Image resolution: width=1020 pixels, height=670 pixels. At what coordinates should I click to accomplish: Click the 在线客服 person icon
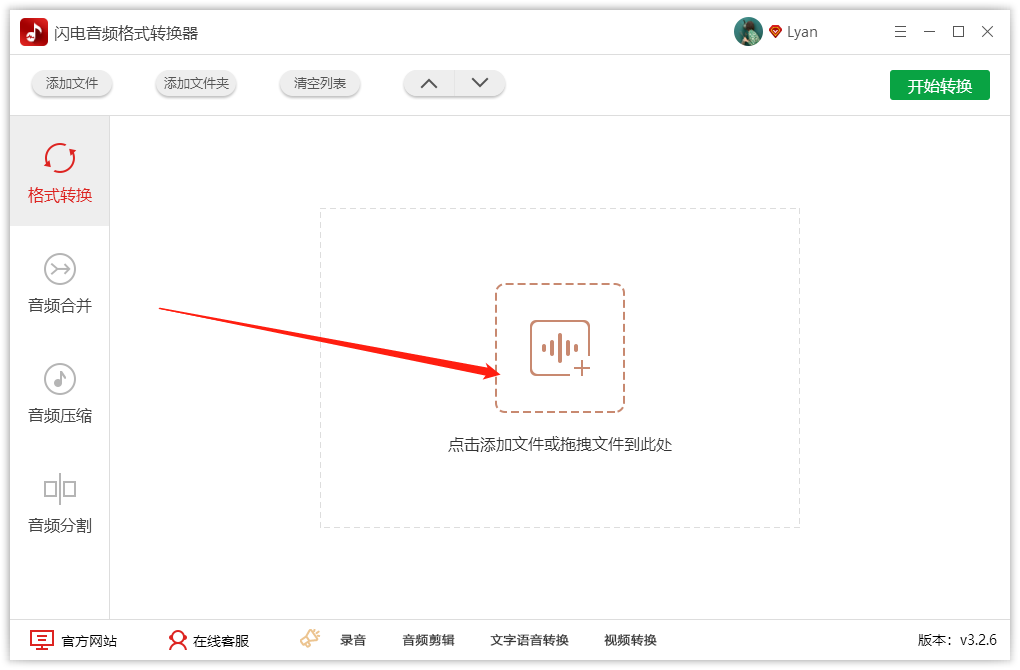click(177, 640)
